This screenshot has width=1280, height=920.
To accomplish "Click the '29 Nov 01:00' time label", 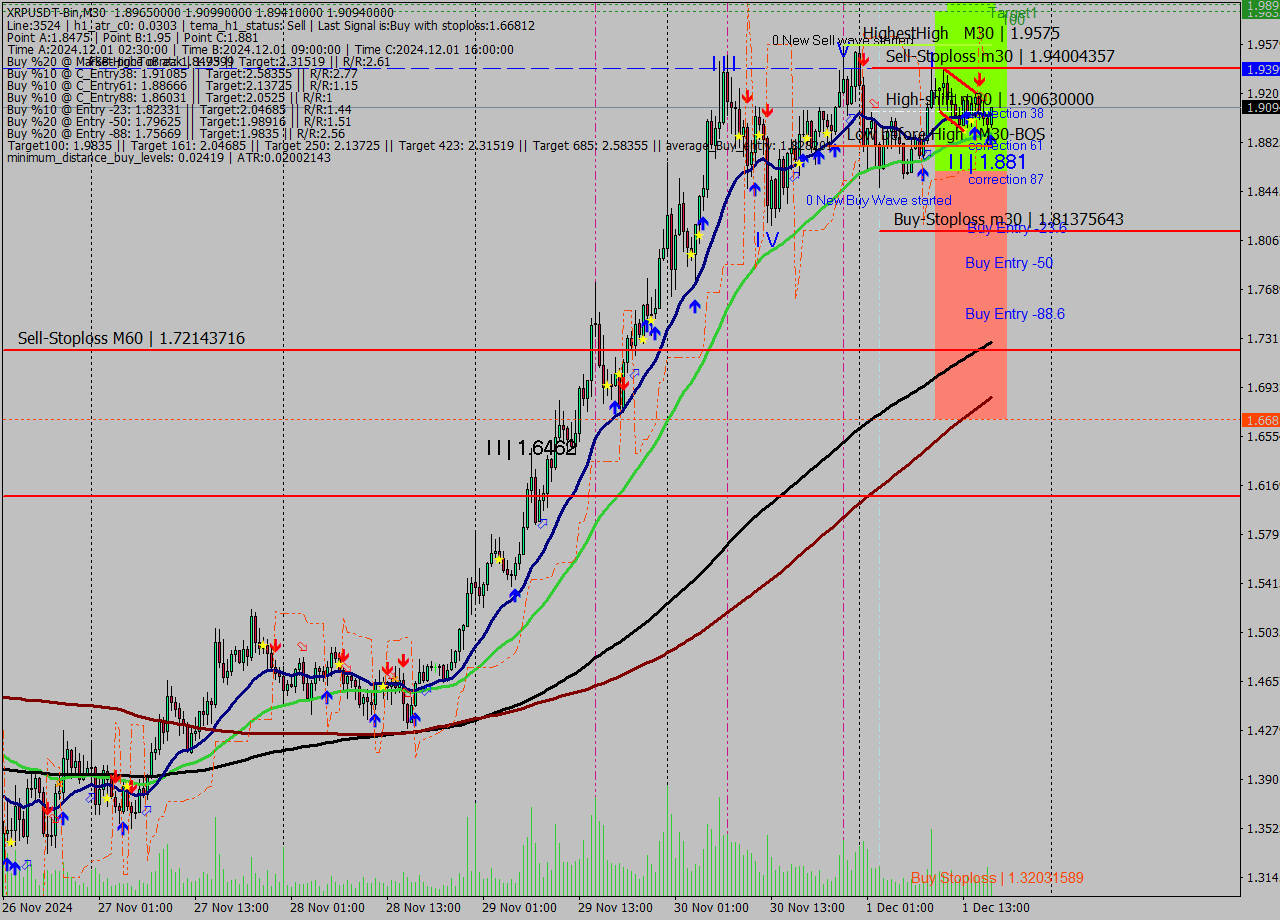I will (x=520, y=908).
